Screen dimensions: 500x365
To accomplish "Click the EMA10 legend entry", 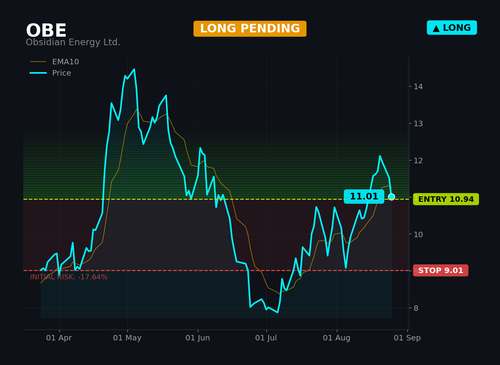I will (x=54, y=62).
